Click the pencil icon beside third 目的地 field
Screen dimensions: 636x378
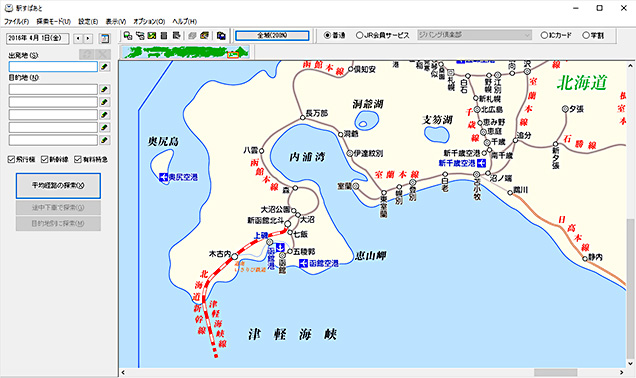click(105, 115)
